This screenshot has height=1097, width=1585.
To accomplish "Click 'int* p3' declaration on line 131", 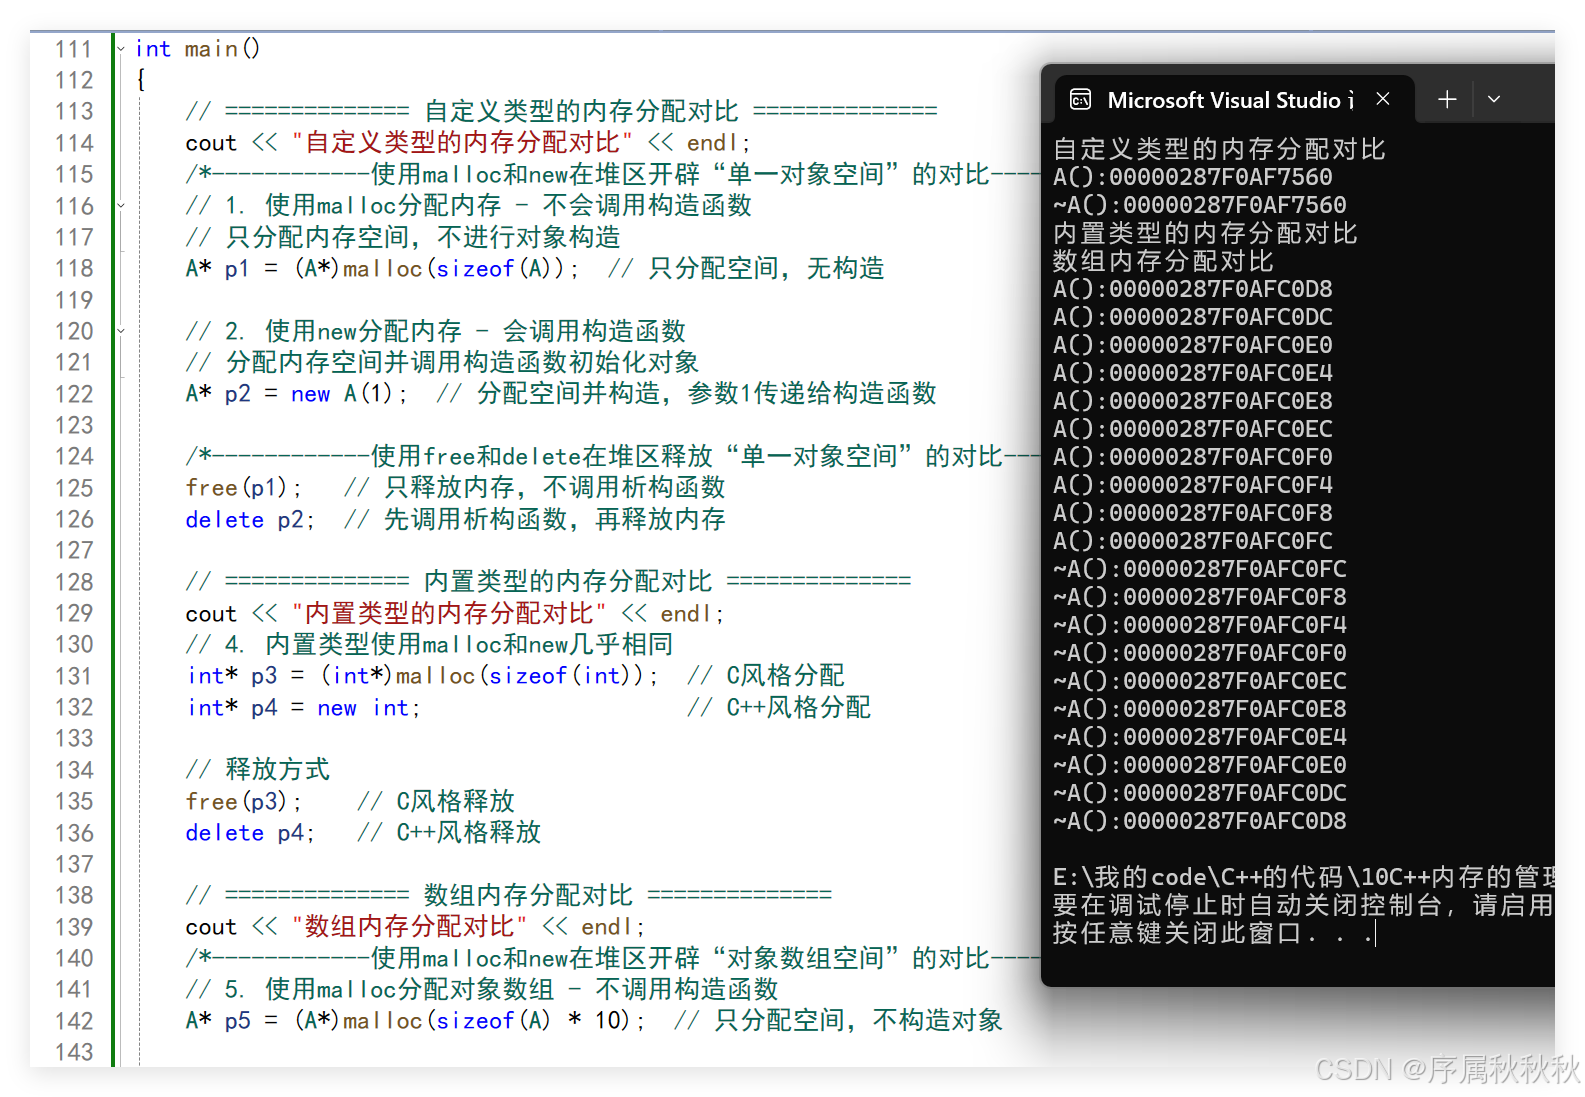I will 232,675.
